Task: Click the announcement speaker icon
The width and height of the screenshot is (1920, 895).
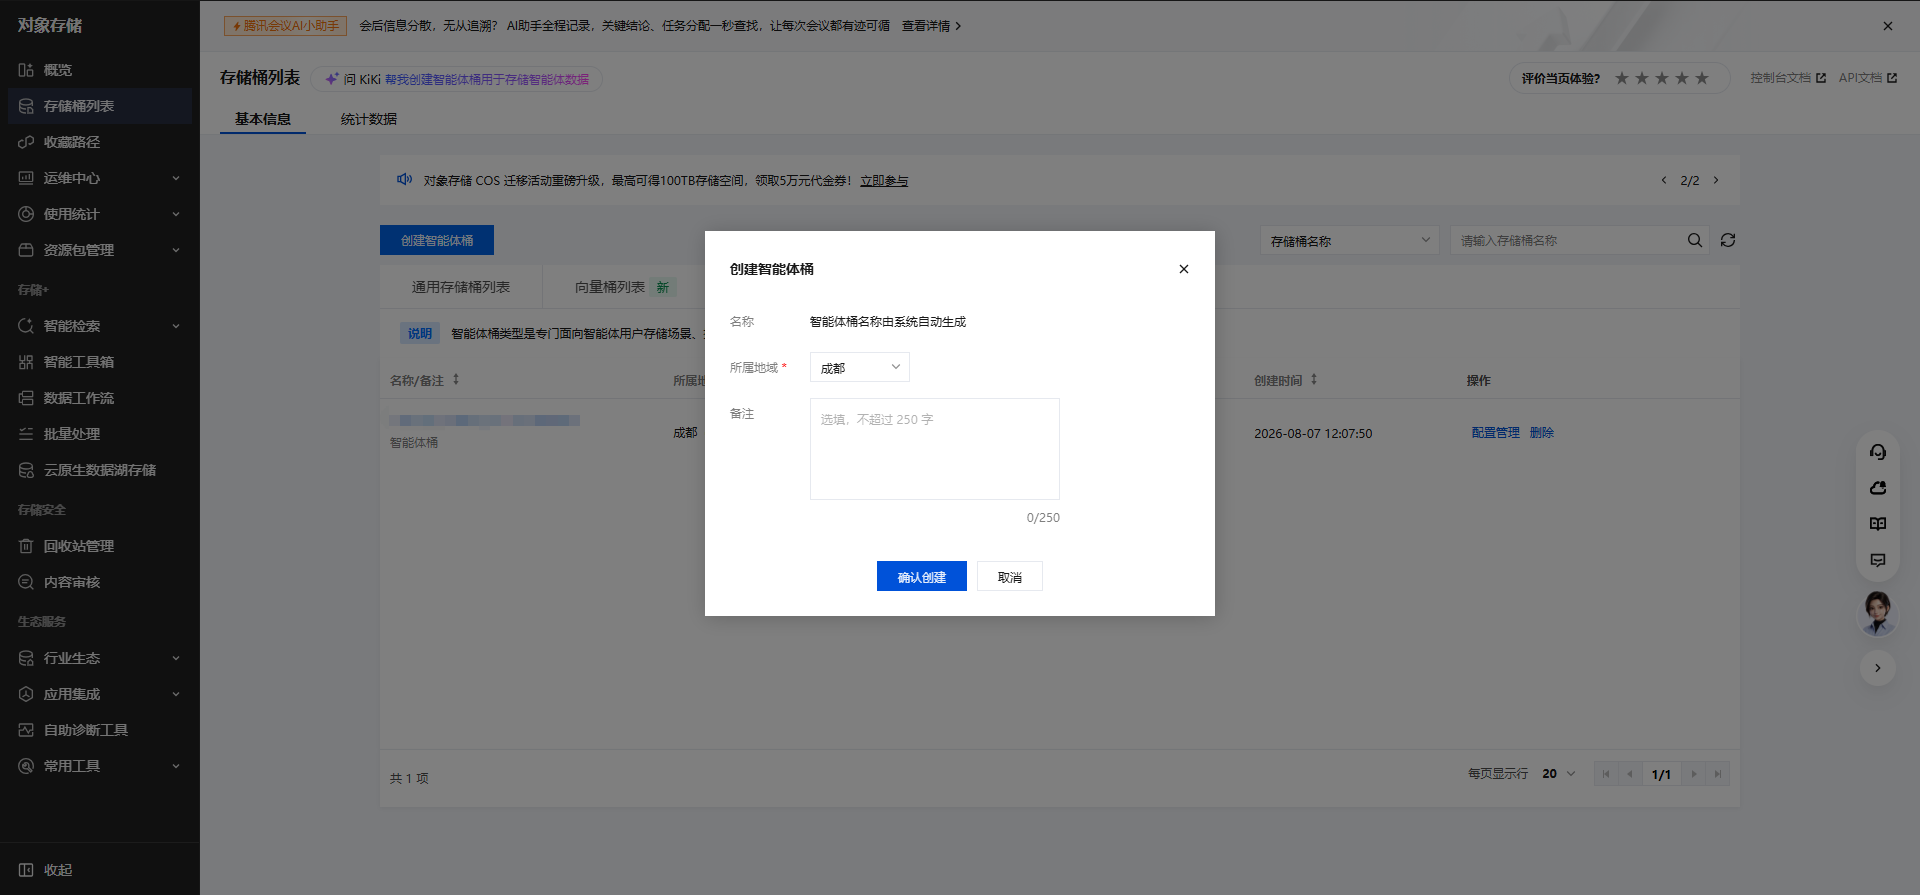Action: 404,180
